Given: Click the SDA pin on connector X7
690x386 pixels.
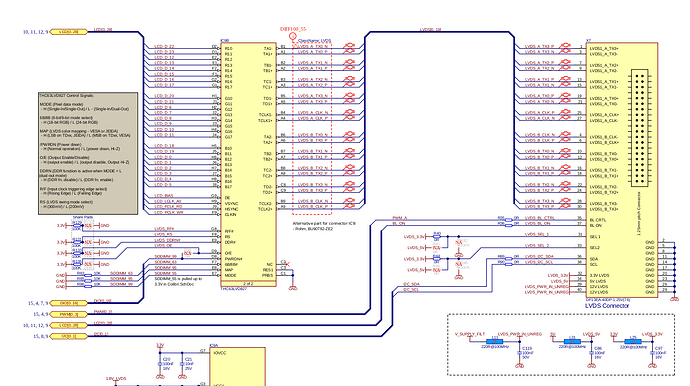Looking at the screenshot, I should (594, 259).
